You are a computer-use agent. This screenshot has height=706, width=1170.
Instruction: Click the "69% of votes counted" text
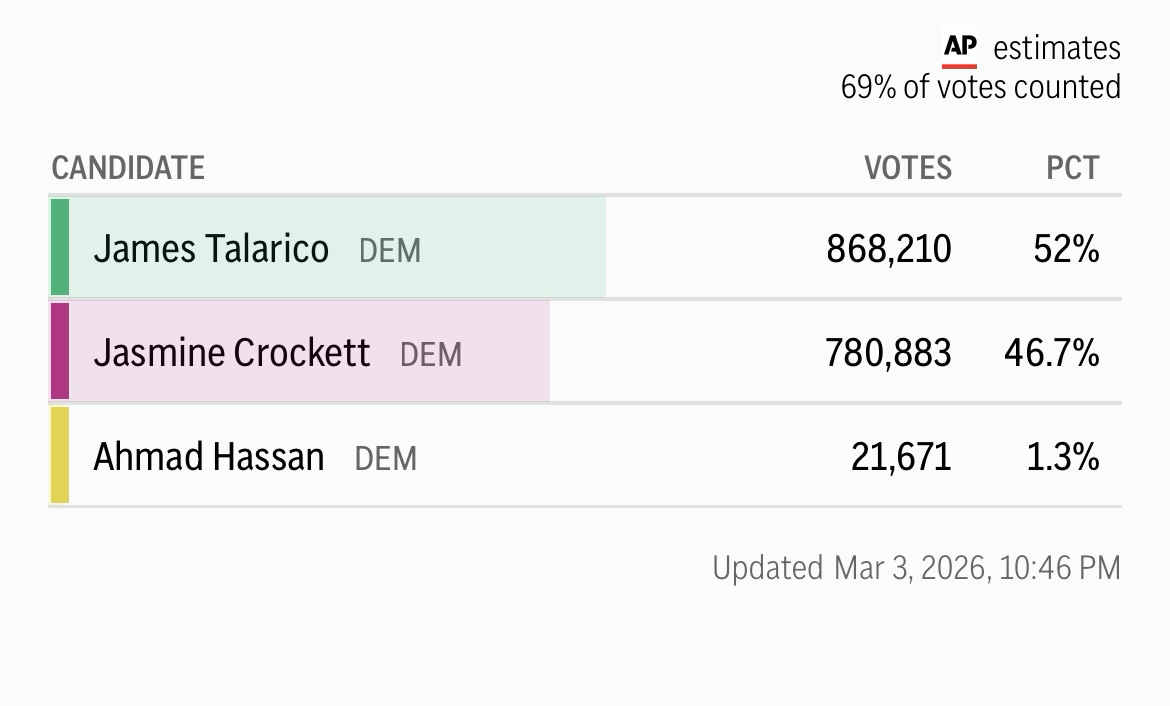click(x=980, y=87)
